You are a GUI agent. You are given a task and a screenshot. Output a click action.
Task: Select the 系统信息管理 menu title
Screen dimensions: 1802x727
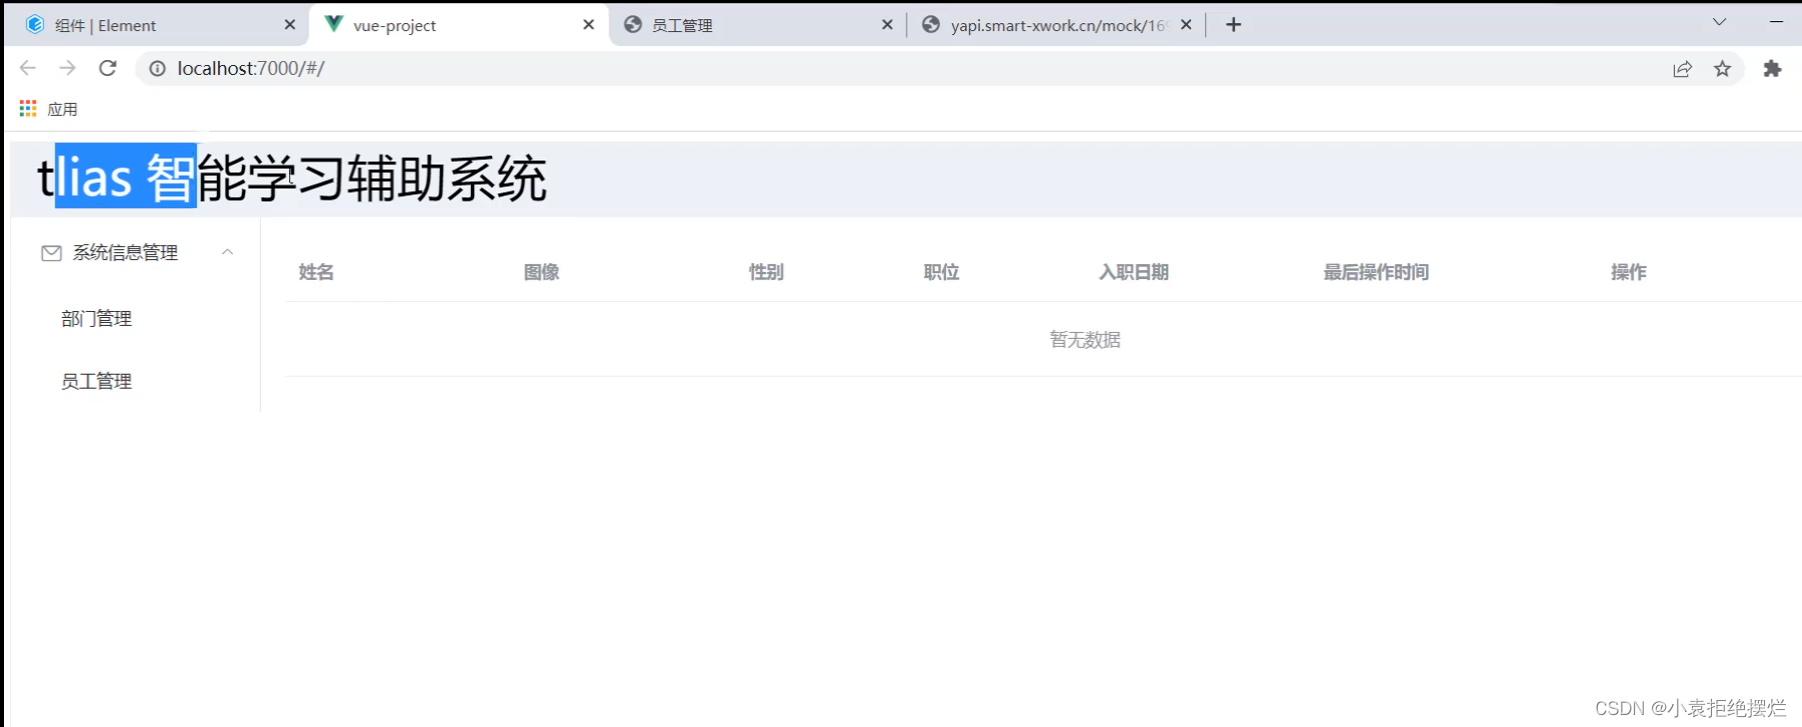(125, 253)
